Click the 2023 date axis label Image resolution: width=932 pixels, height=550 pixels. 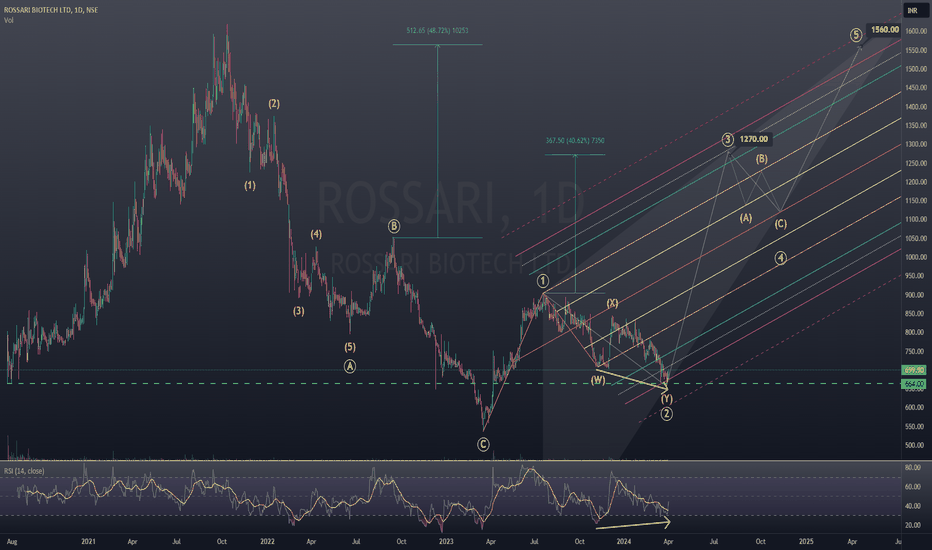click(446, 542)
